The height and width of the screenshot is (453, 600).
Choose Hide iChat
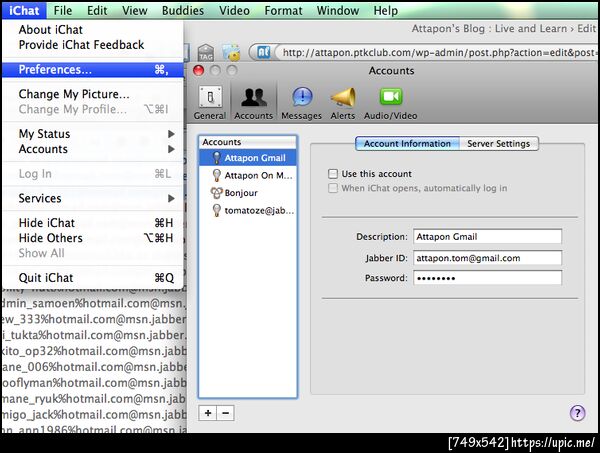point(93,223)
